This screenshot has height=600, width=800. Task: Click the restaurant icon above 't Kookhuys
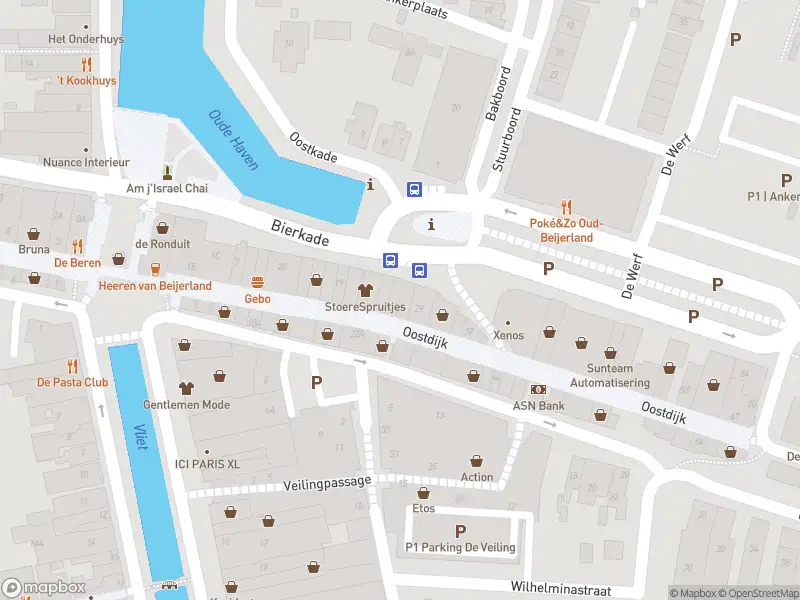pyautogui.click(x=86, y=64)
